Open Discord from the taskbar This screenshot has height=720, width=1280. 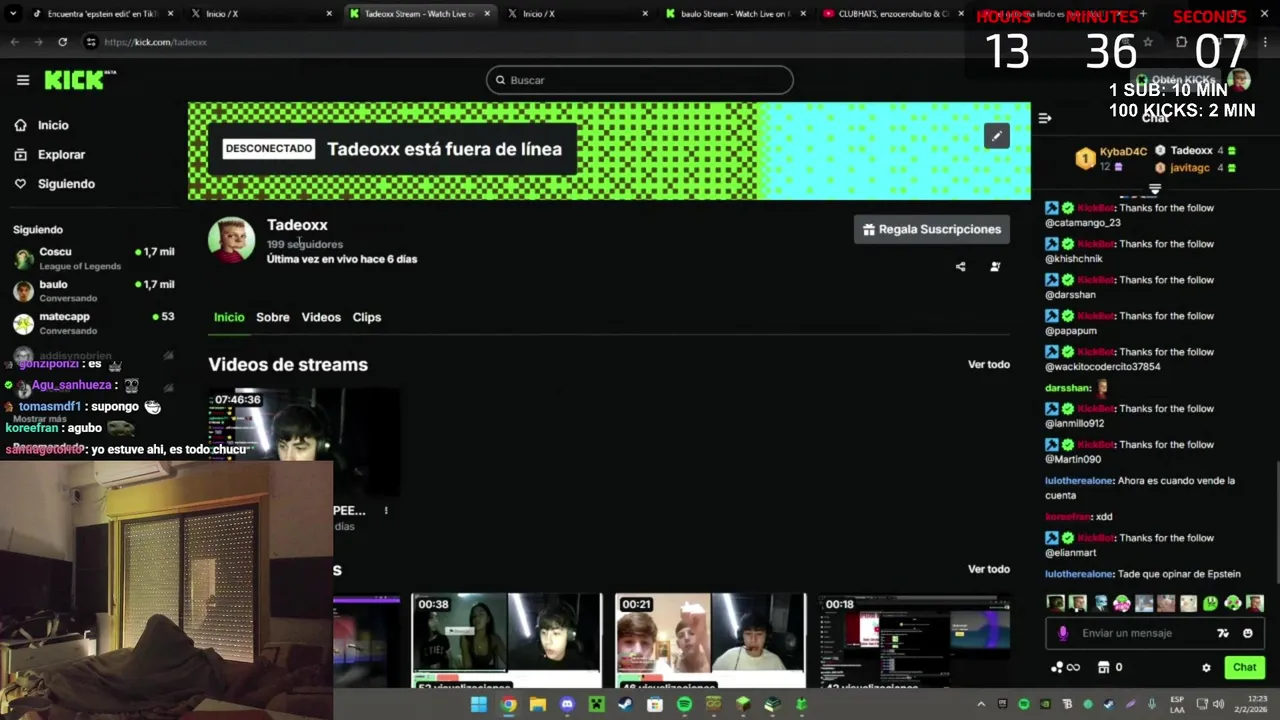[x=567, y=704]
